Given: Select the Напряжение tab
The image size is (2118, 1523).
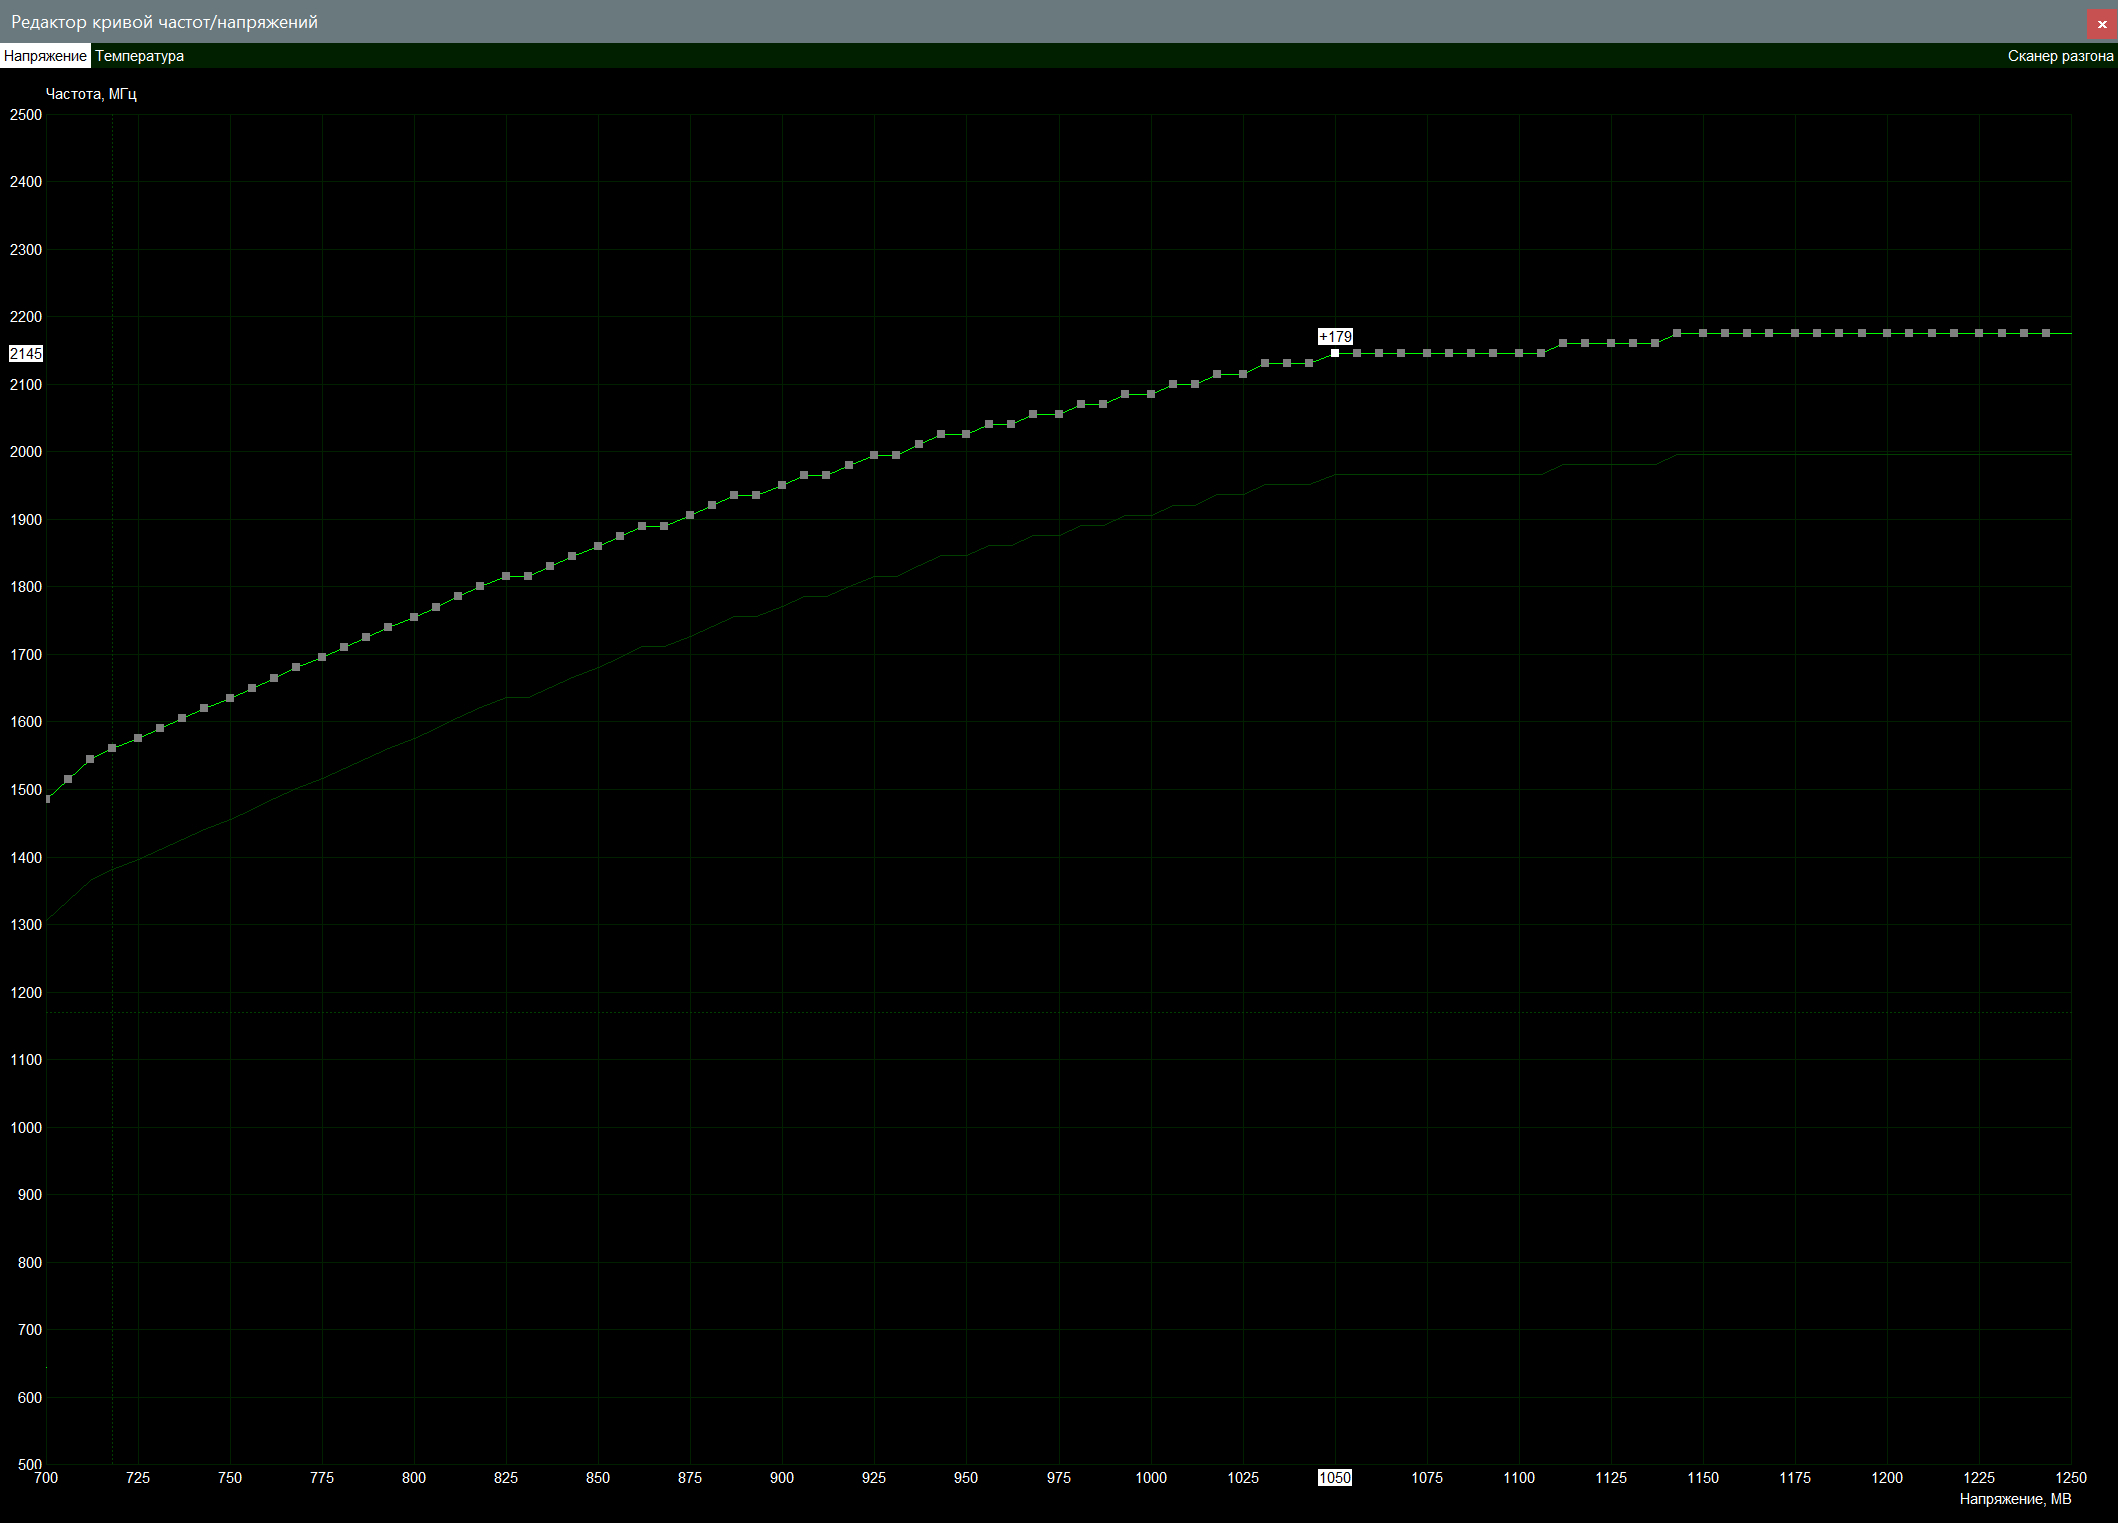Looking at the screenshot, I should click(x=45, y=56).
